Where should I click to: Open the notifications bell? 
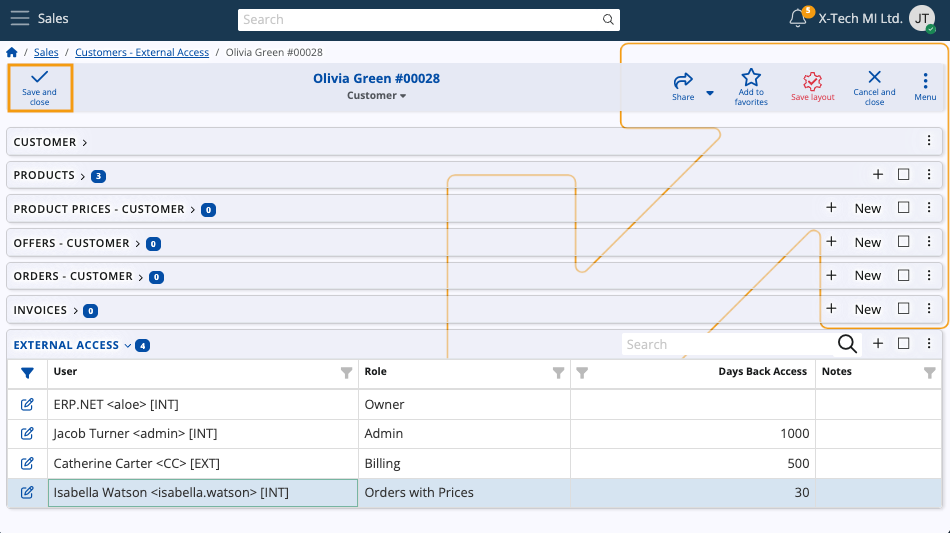797,18
